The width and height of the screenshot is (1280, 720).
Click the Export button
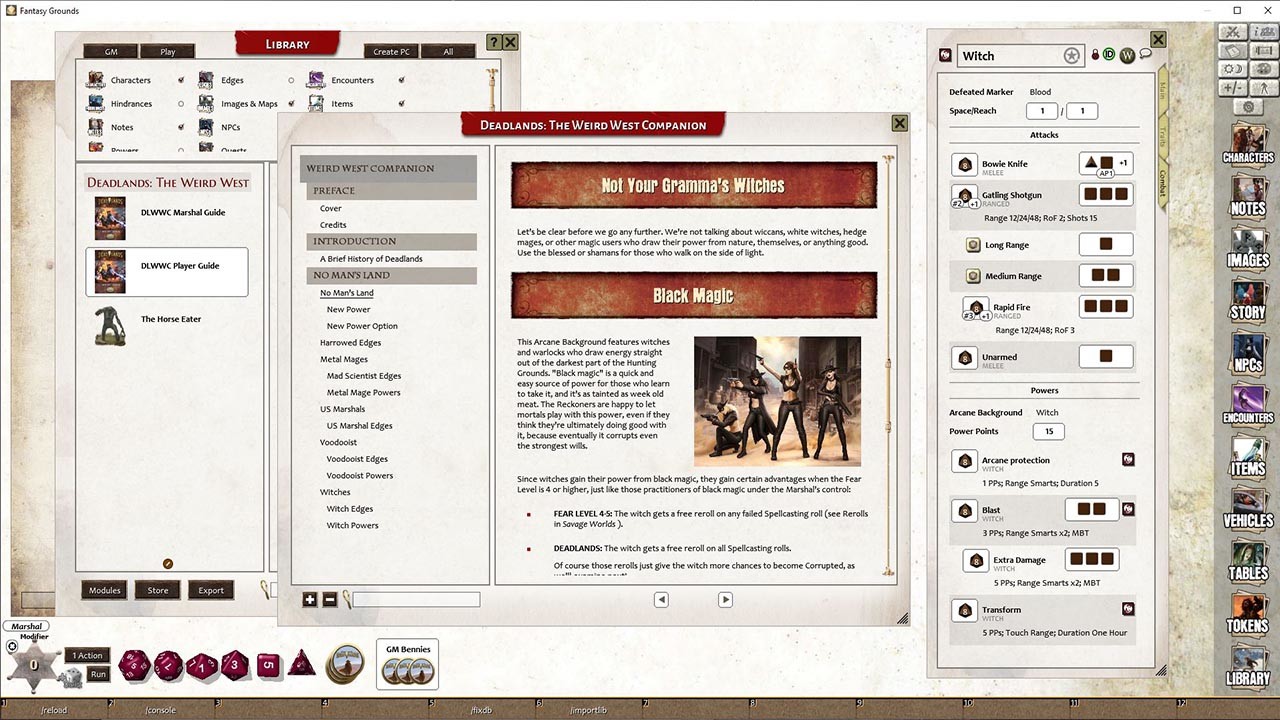[211, 590]
